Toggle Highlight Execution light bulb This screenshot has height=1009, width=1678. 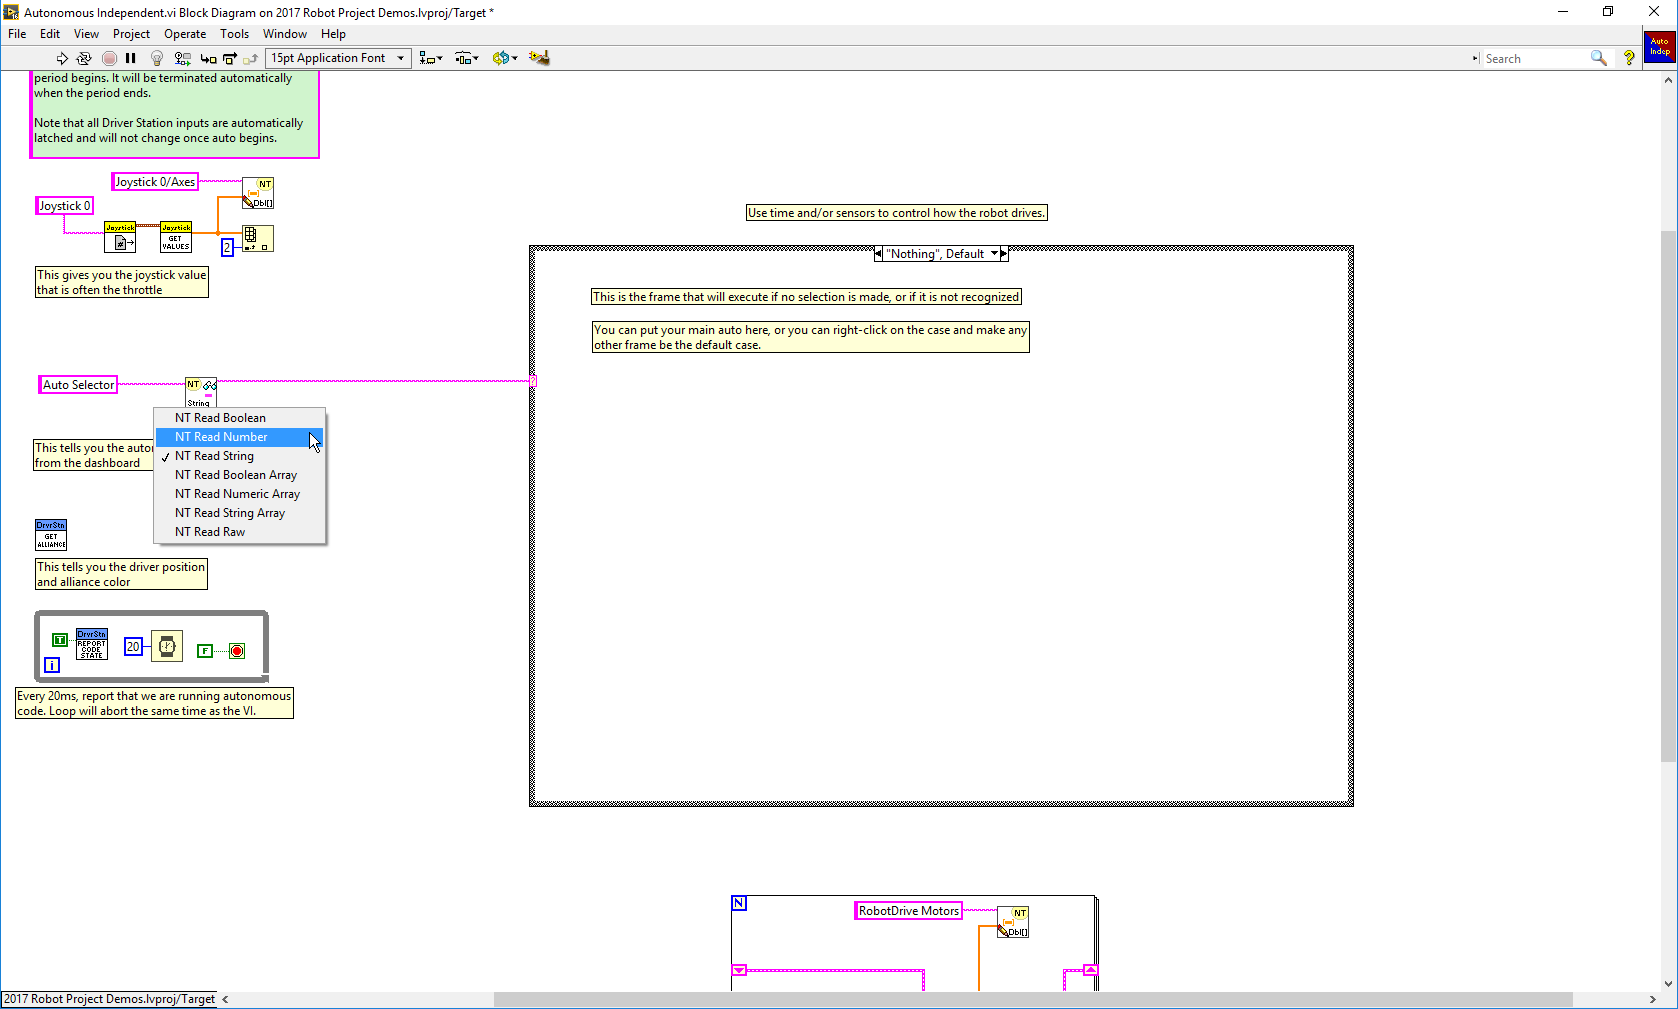(x=157, y=58)
